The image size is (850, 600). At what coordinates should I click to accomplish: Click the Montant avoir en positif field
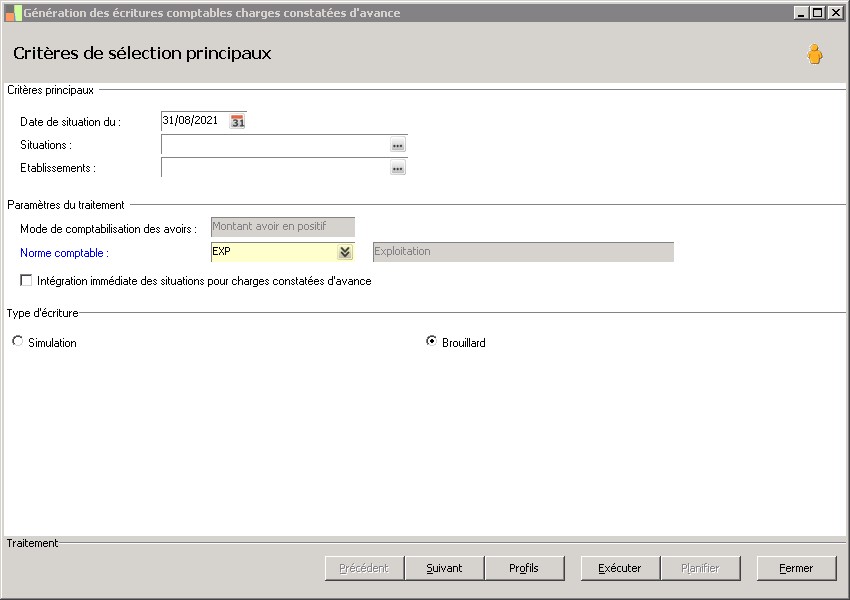[283, 227]
